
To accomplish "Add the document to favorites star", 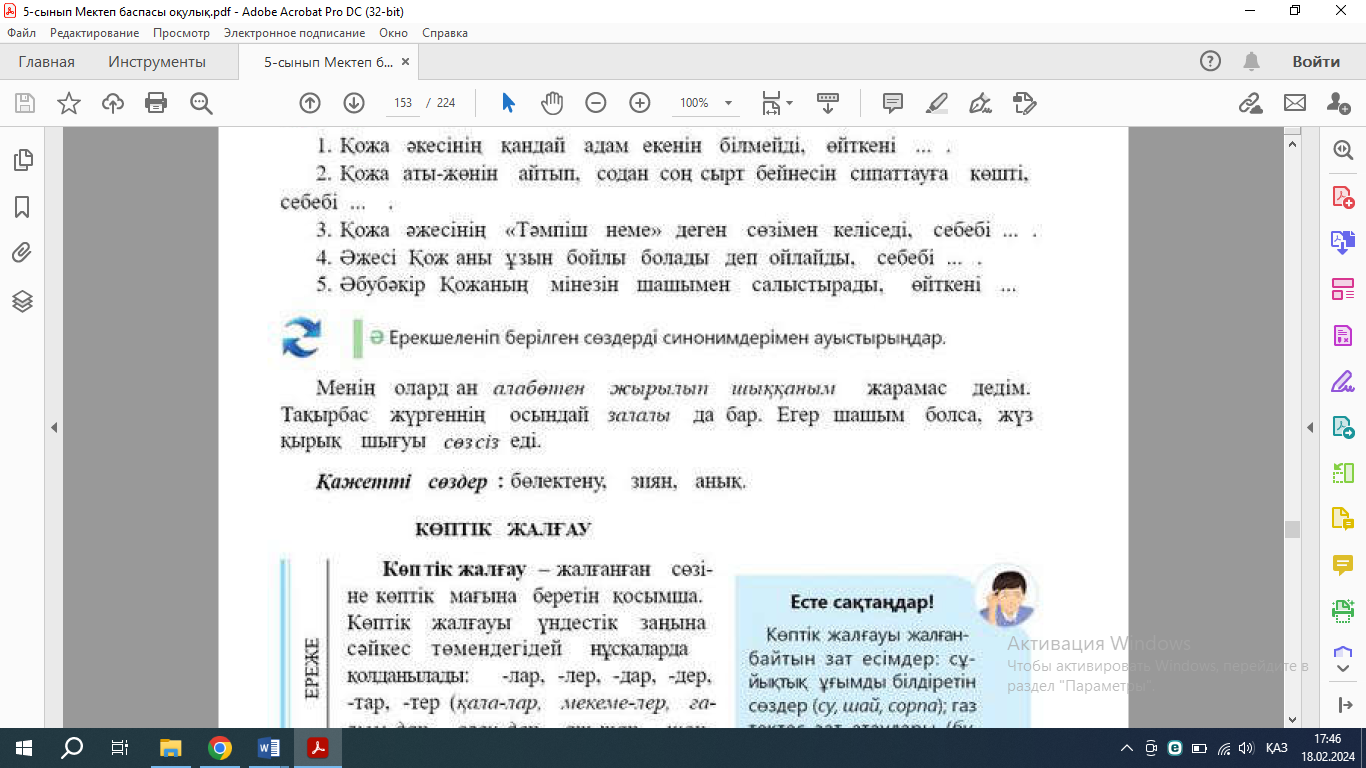I will point(69,103).
